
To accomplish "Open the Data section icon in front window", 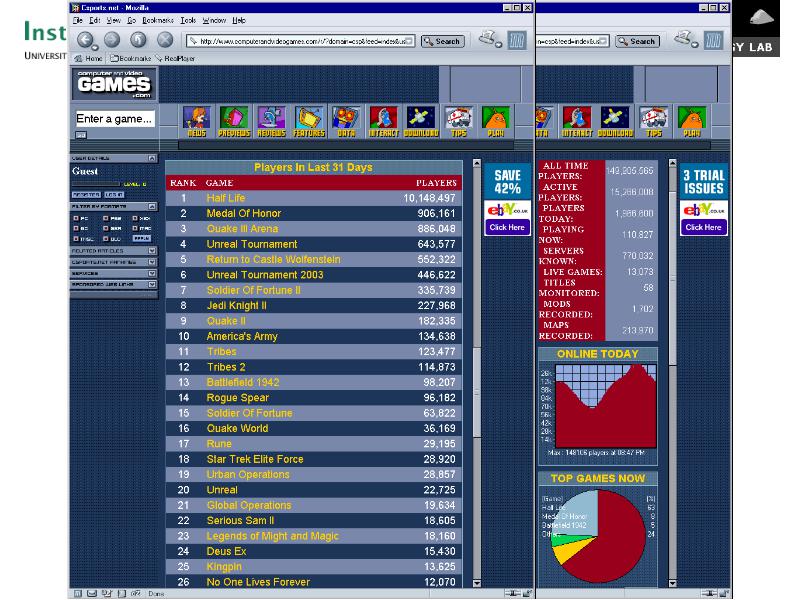I will click(x=346, y=121).
